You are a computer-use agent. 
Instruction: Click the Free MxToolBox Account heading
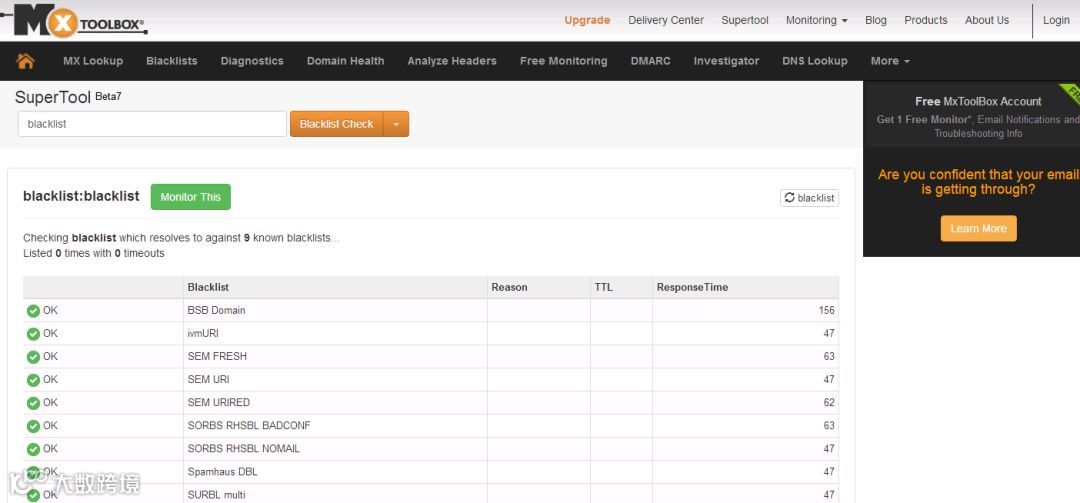click(978, 101)
